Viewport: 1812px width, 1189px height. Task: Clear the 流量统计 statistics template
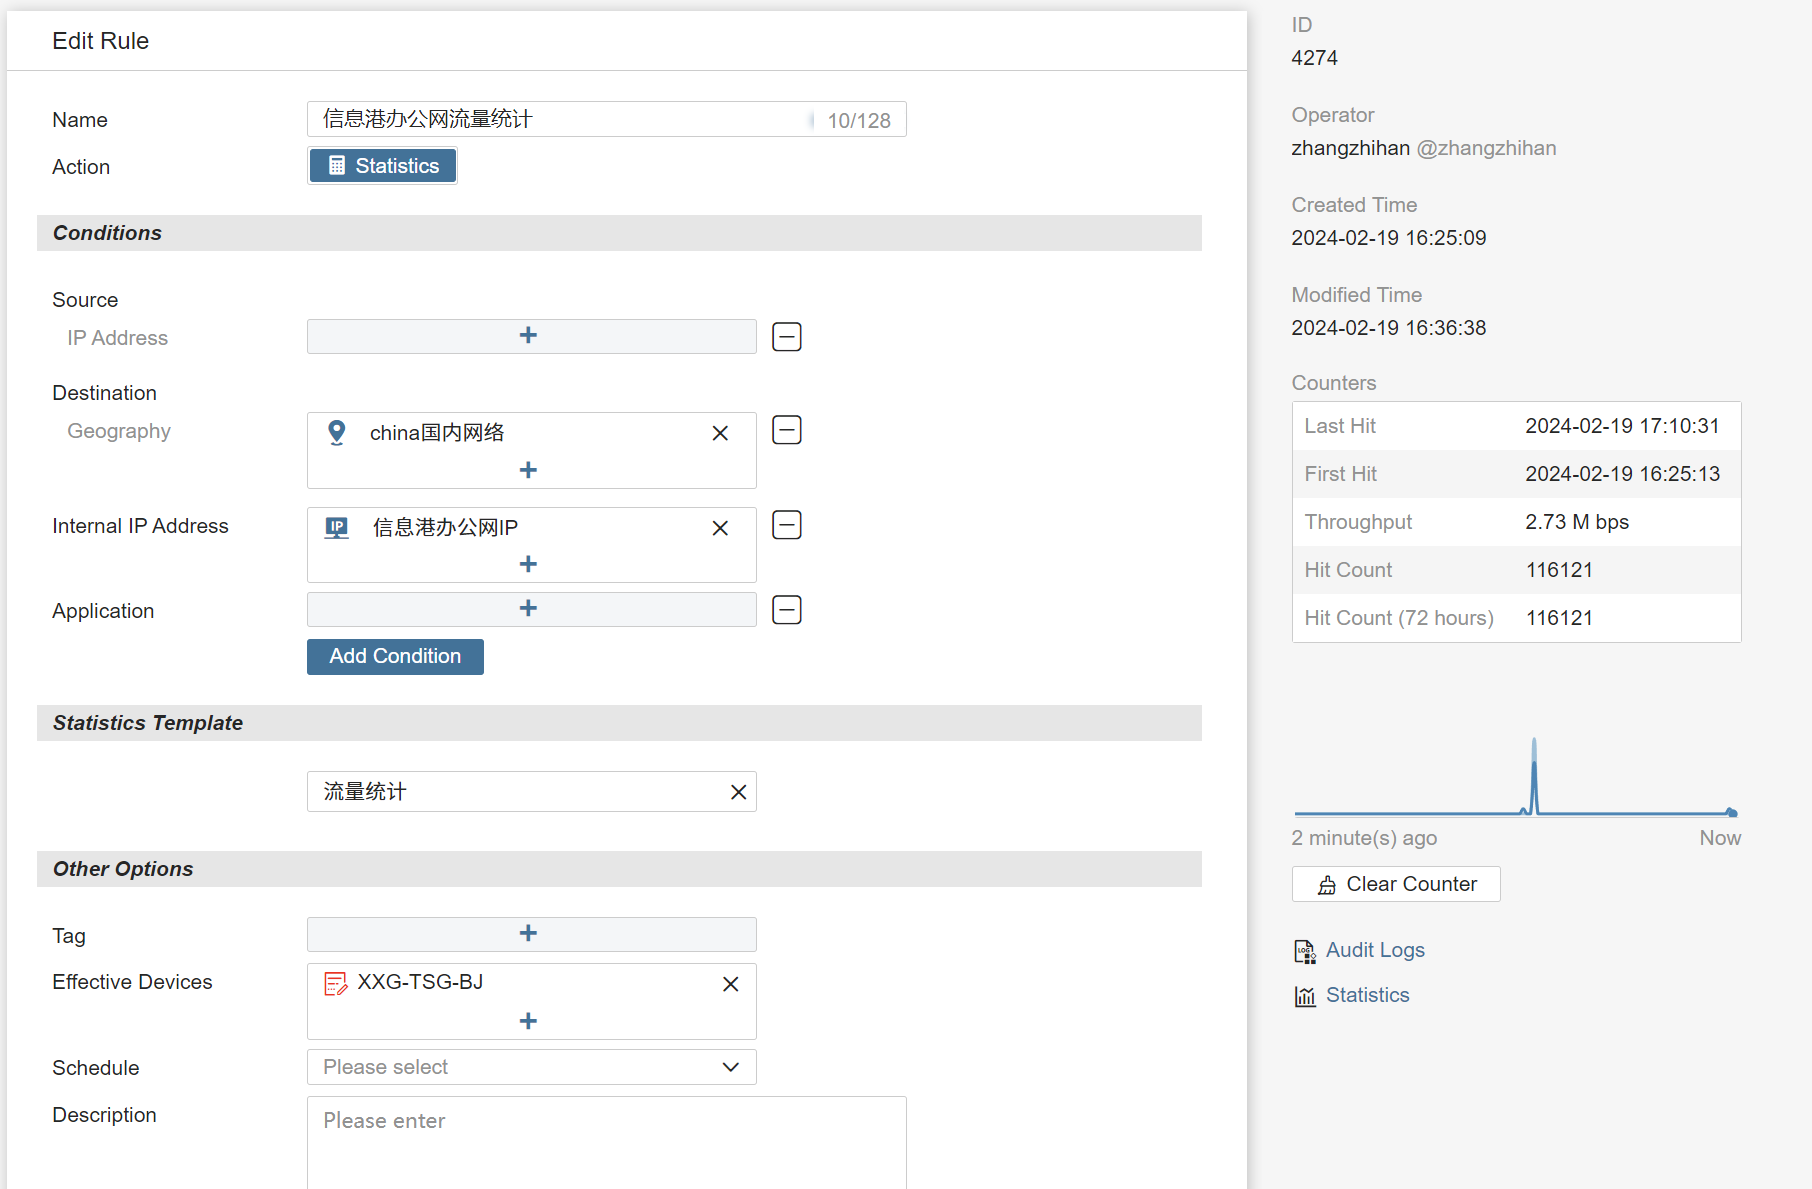point(738,792)
